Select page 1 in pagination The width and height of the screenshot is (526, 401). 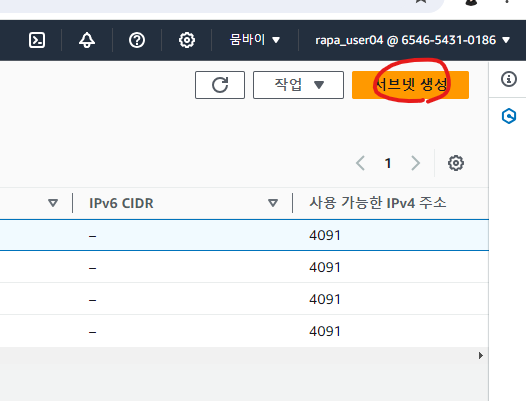388,163
